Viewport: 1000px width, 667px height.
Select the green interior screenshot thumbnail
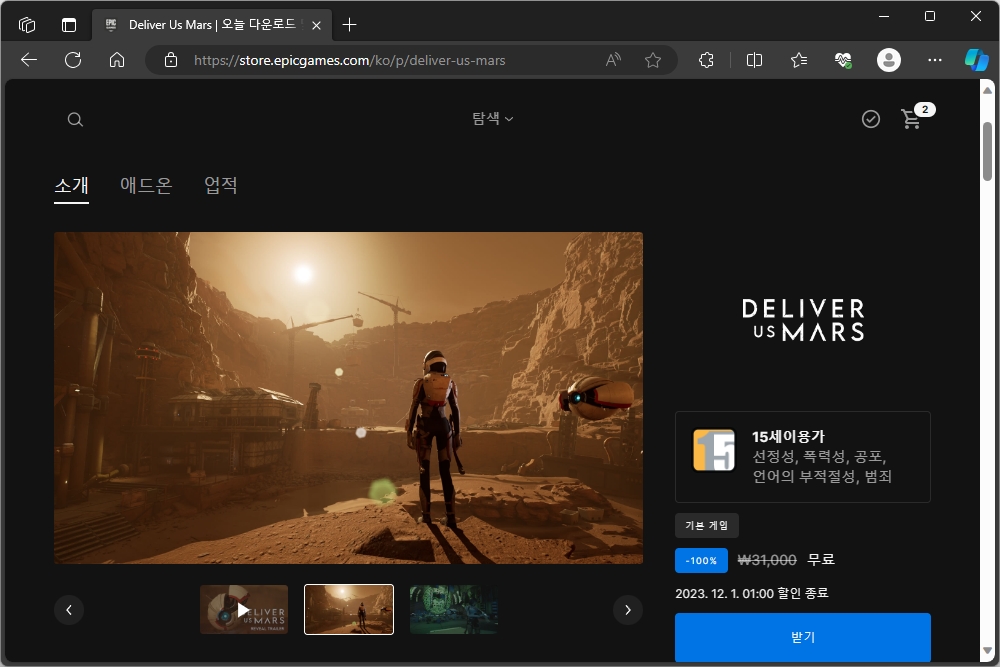pyautogui.click(x=453, y=610)
